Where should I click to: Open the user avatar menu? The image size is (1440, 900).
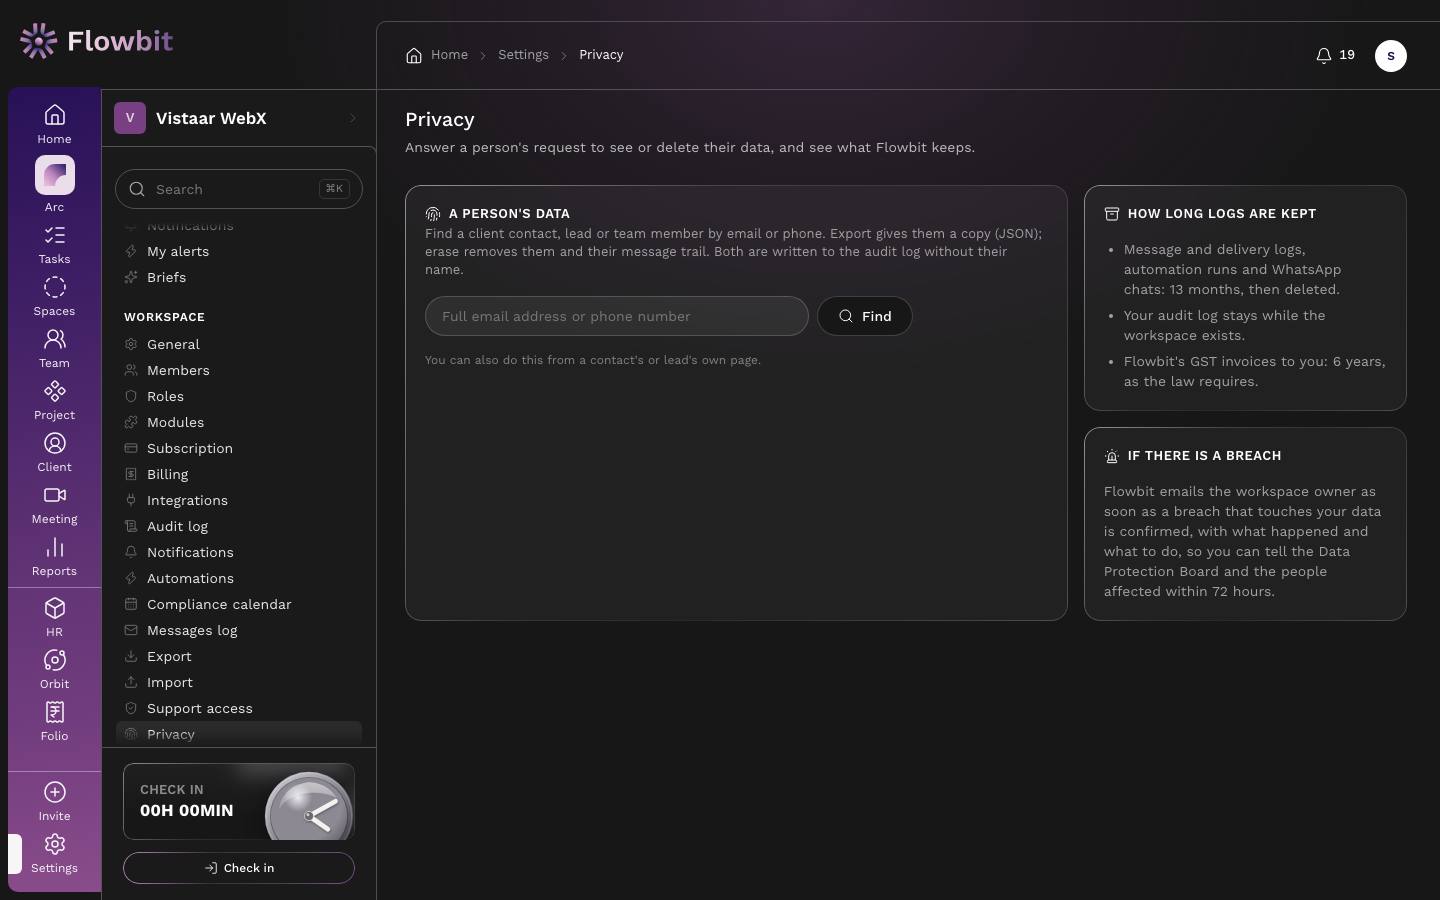coord(1391,56)
